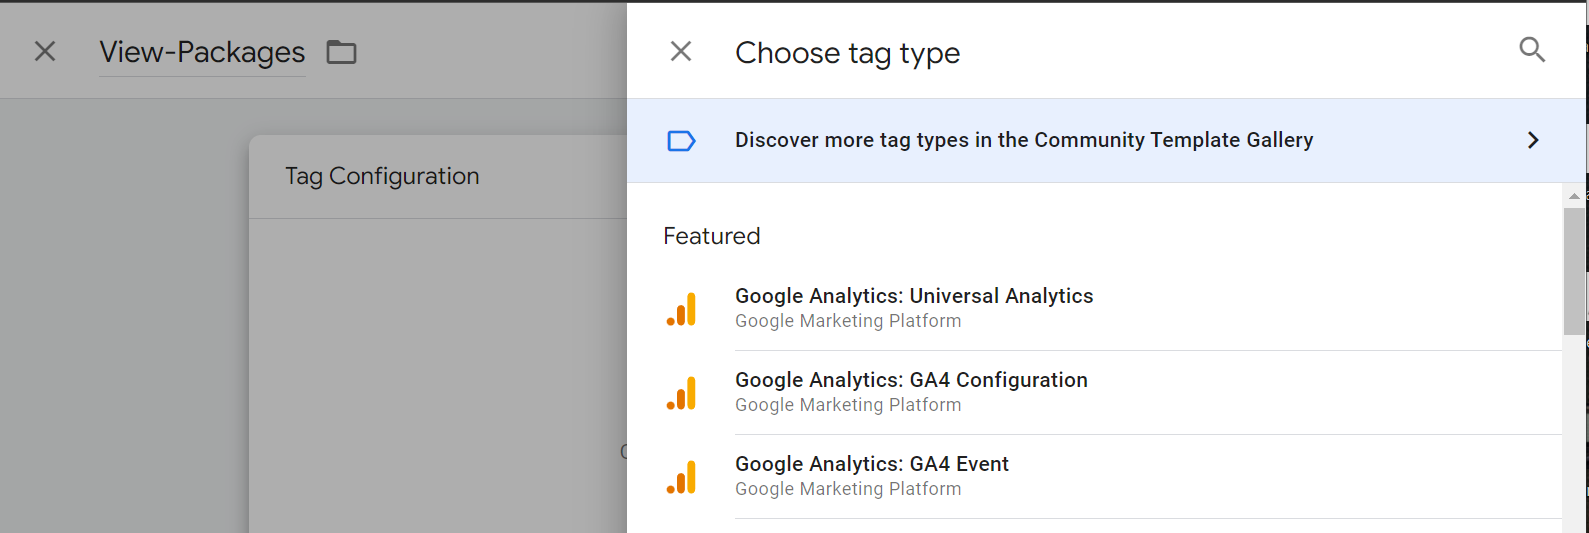Click the Tag Configuration section header
The width and height of the screenshot is (1589, 533).
click(382, 177)
